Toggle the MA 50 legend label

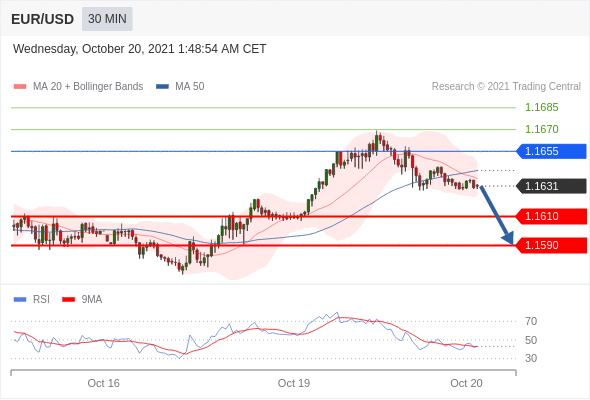point(190,87)
